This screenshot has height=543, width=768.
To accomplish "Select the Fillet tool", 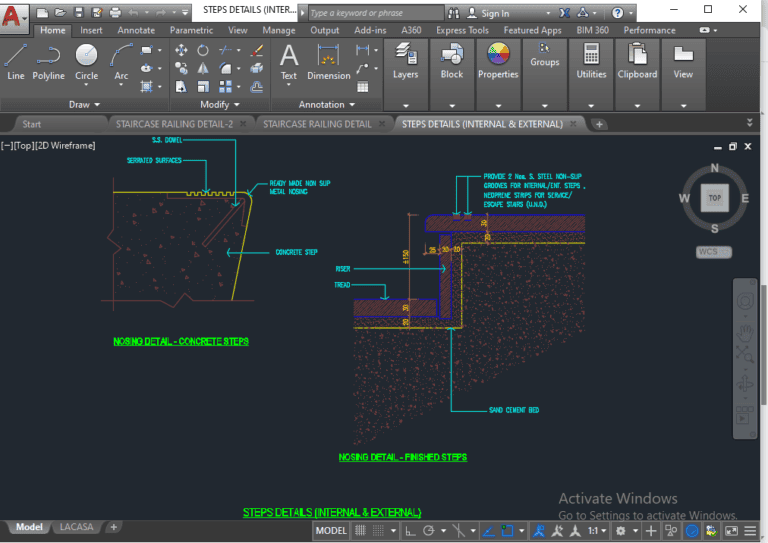I will (x=225, y=69).
